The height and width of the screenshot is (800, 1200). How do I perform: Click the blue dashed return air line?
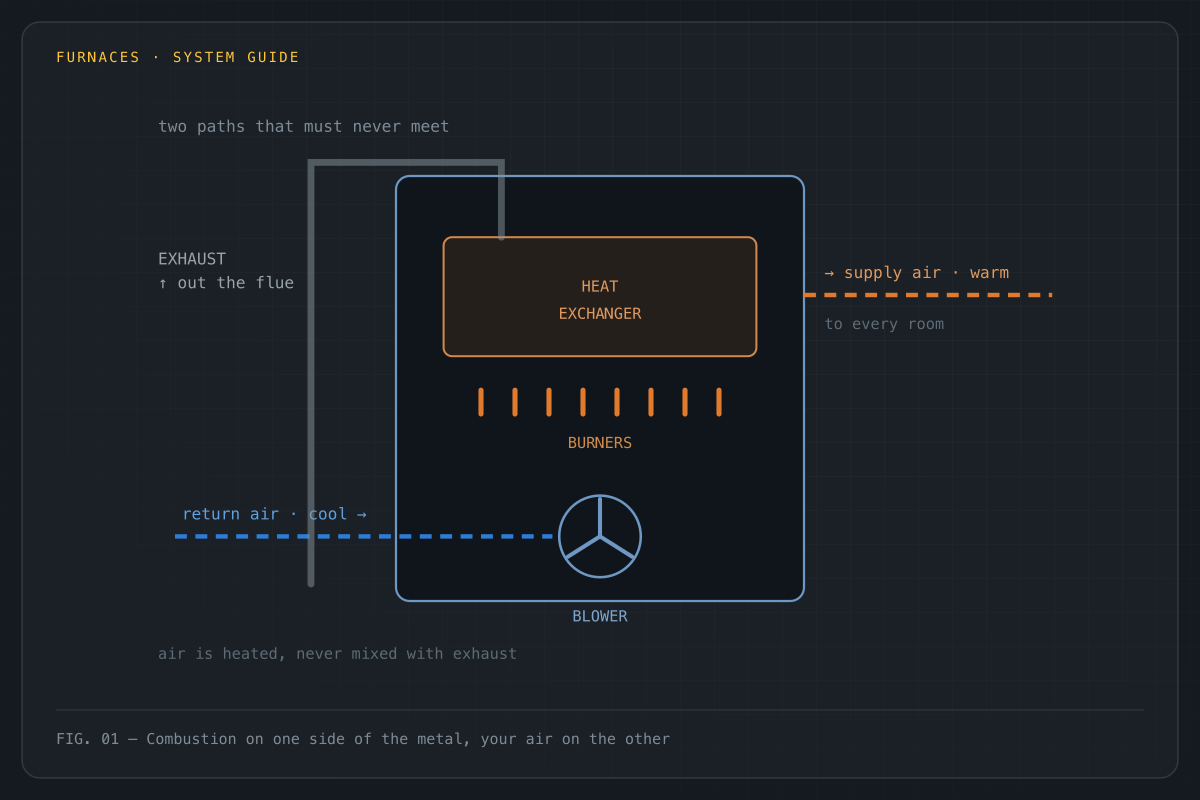point(364,536)
